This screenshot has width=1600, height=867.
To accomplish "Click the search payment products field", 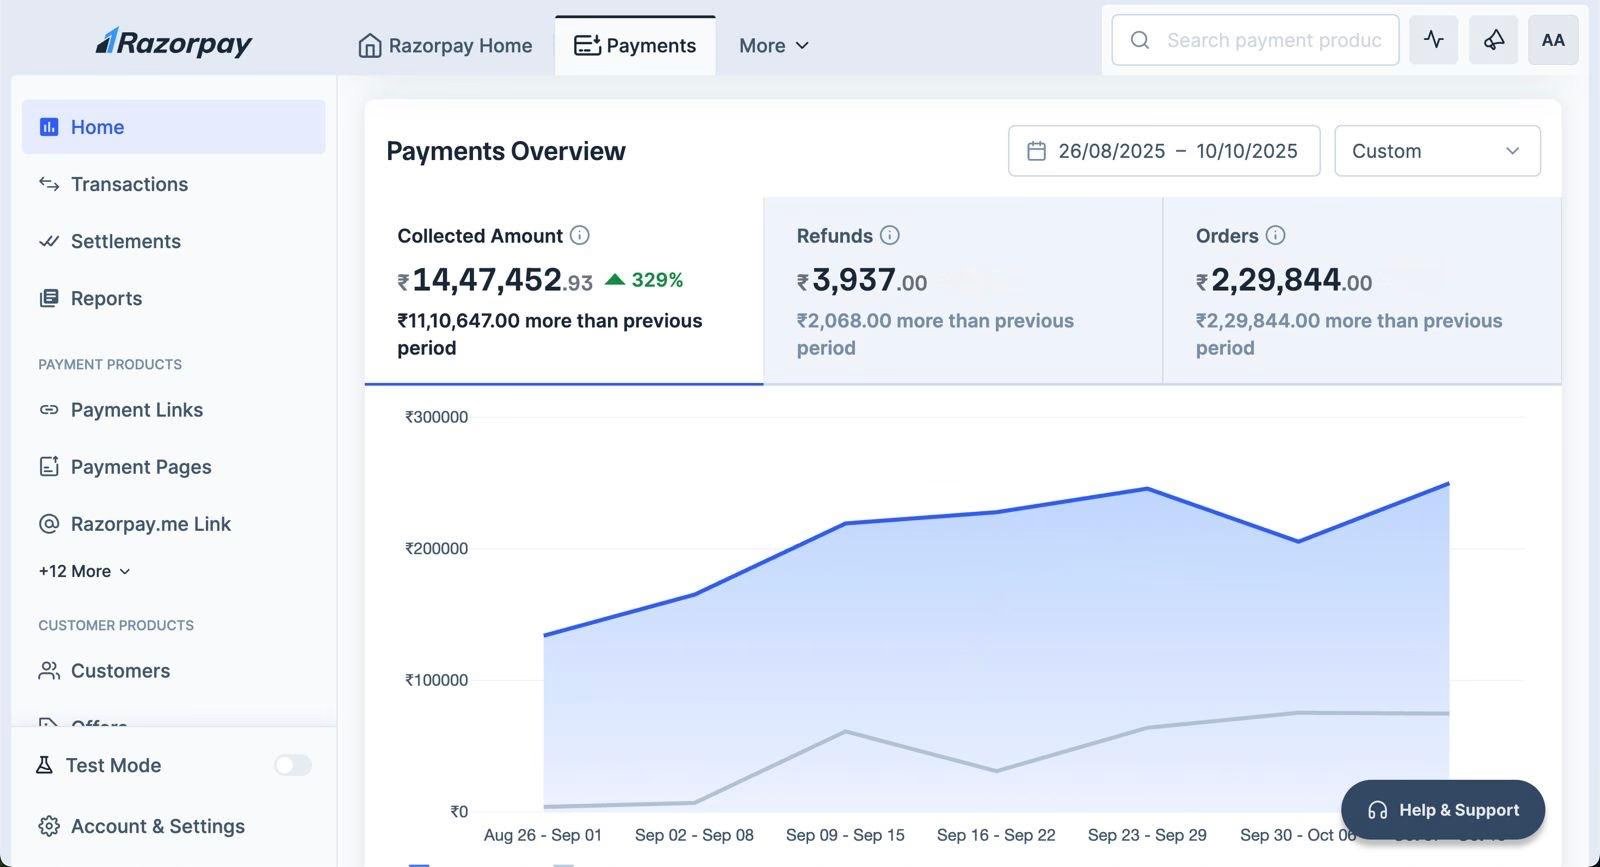I will click(1255, 40).
